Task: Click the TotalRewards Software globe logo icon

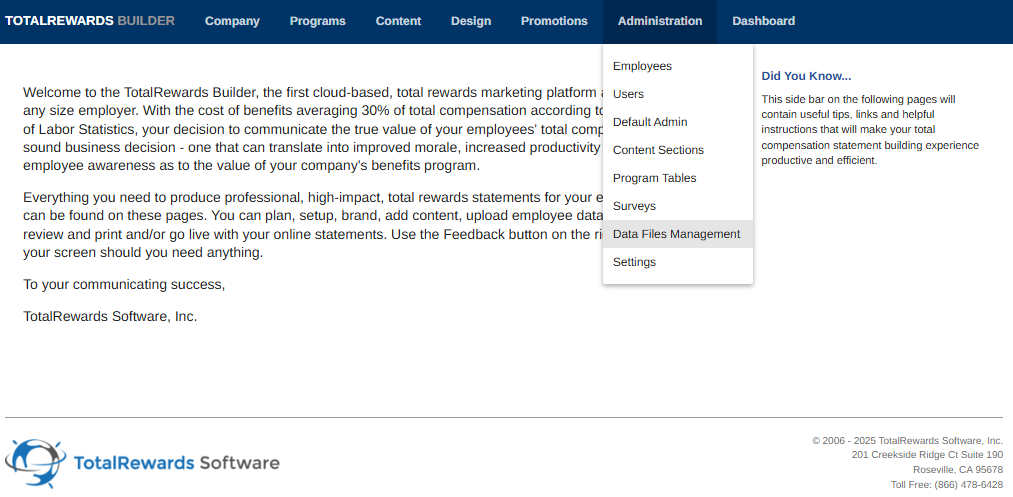Action: pyautogui.click(x=35, y=461)
